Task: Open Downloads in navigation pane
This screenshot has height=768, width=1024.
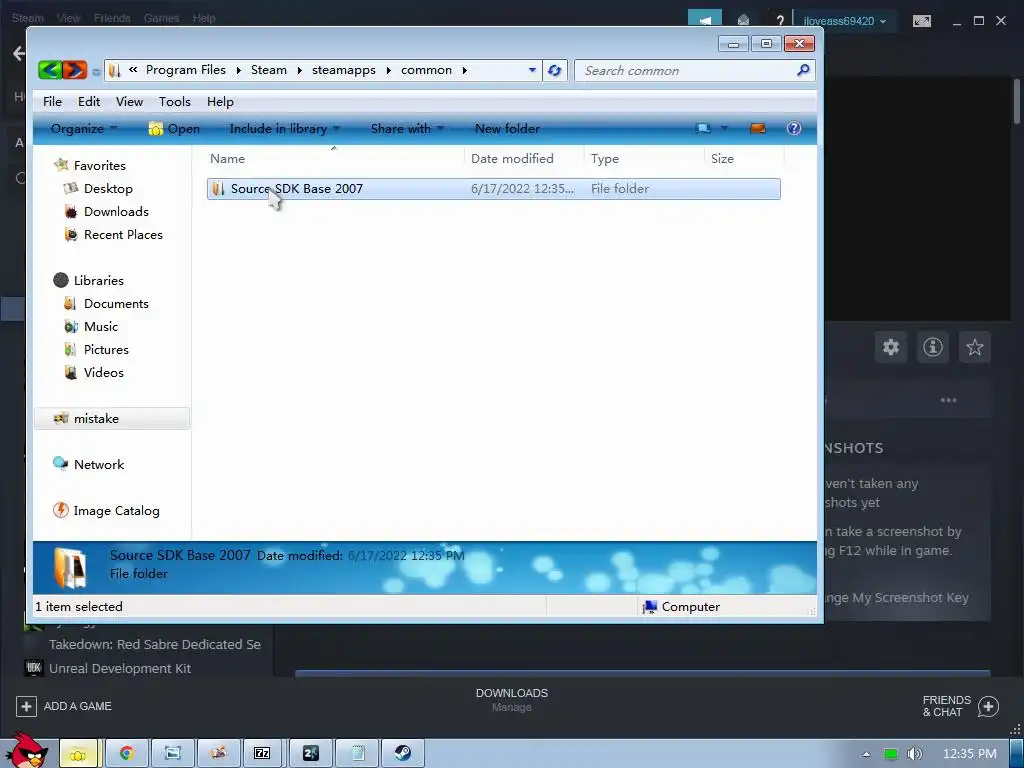Action: (116, 212)
